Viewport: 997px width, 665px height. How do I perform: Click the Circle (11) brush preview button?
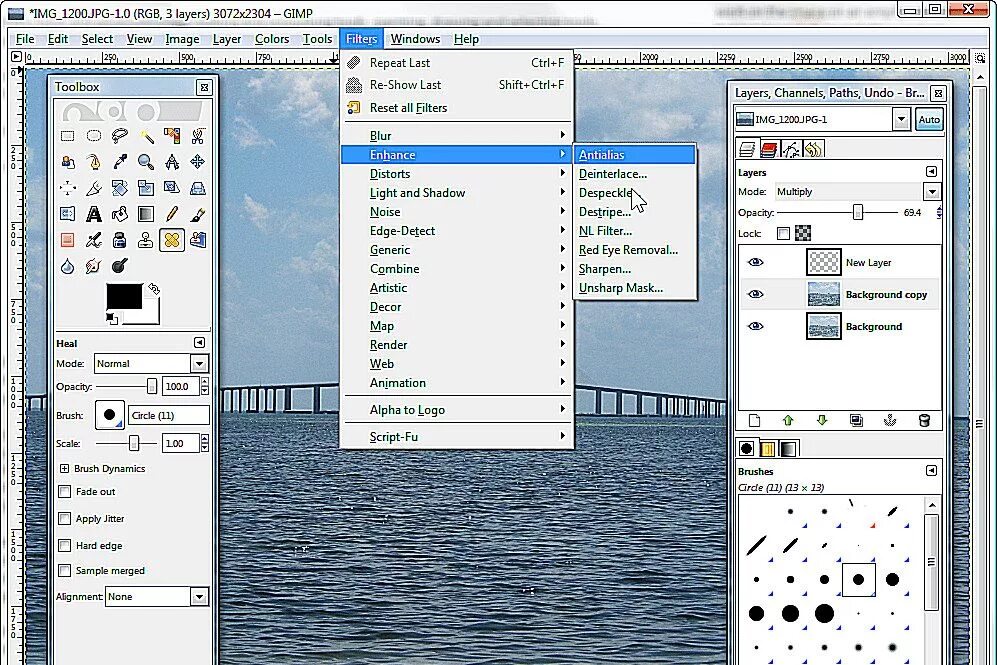pyautogui.click(x=109, y=415)
